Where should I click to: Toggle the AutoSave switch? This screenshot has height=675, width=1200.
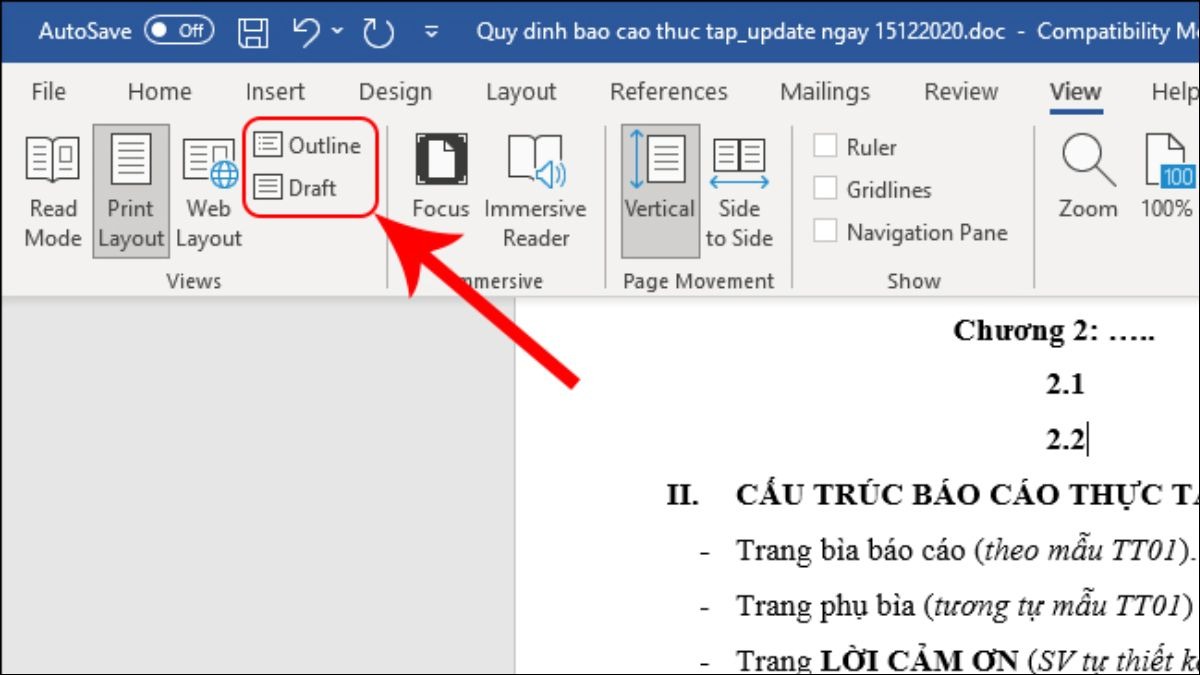[x=178, y=30]
